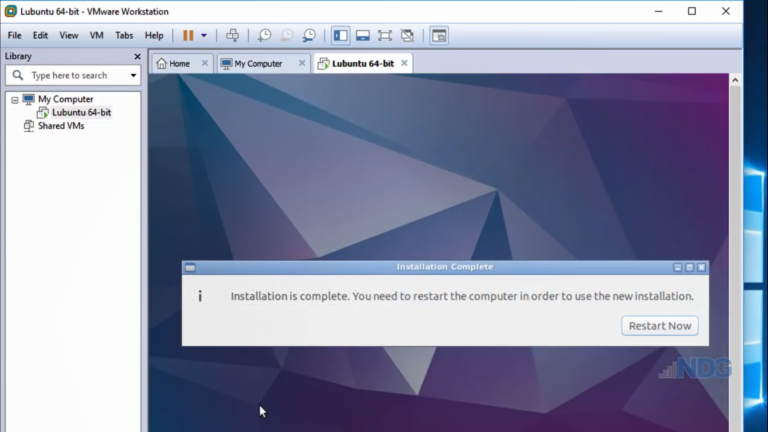Screen dimensions: 768x432
Task: Close the Library panel
Action: (137, 56)
